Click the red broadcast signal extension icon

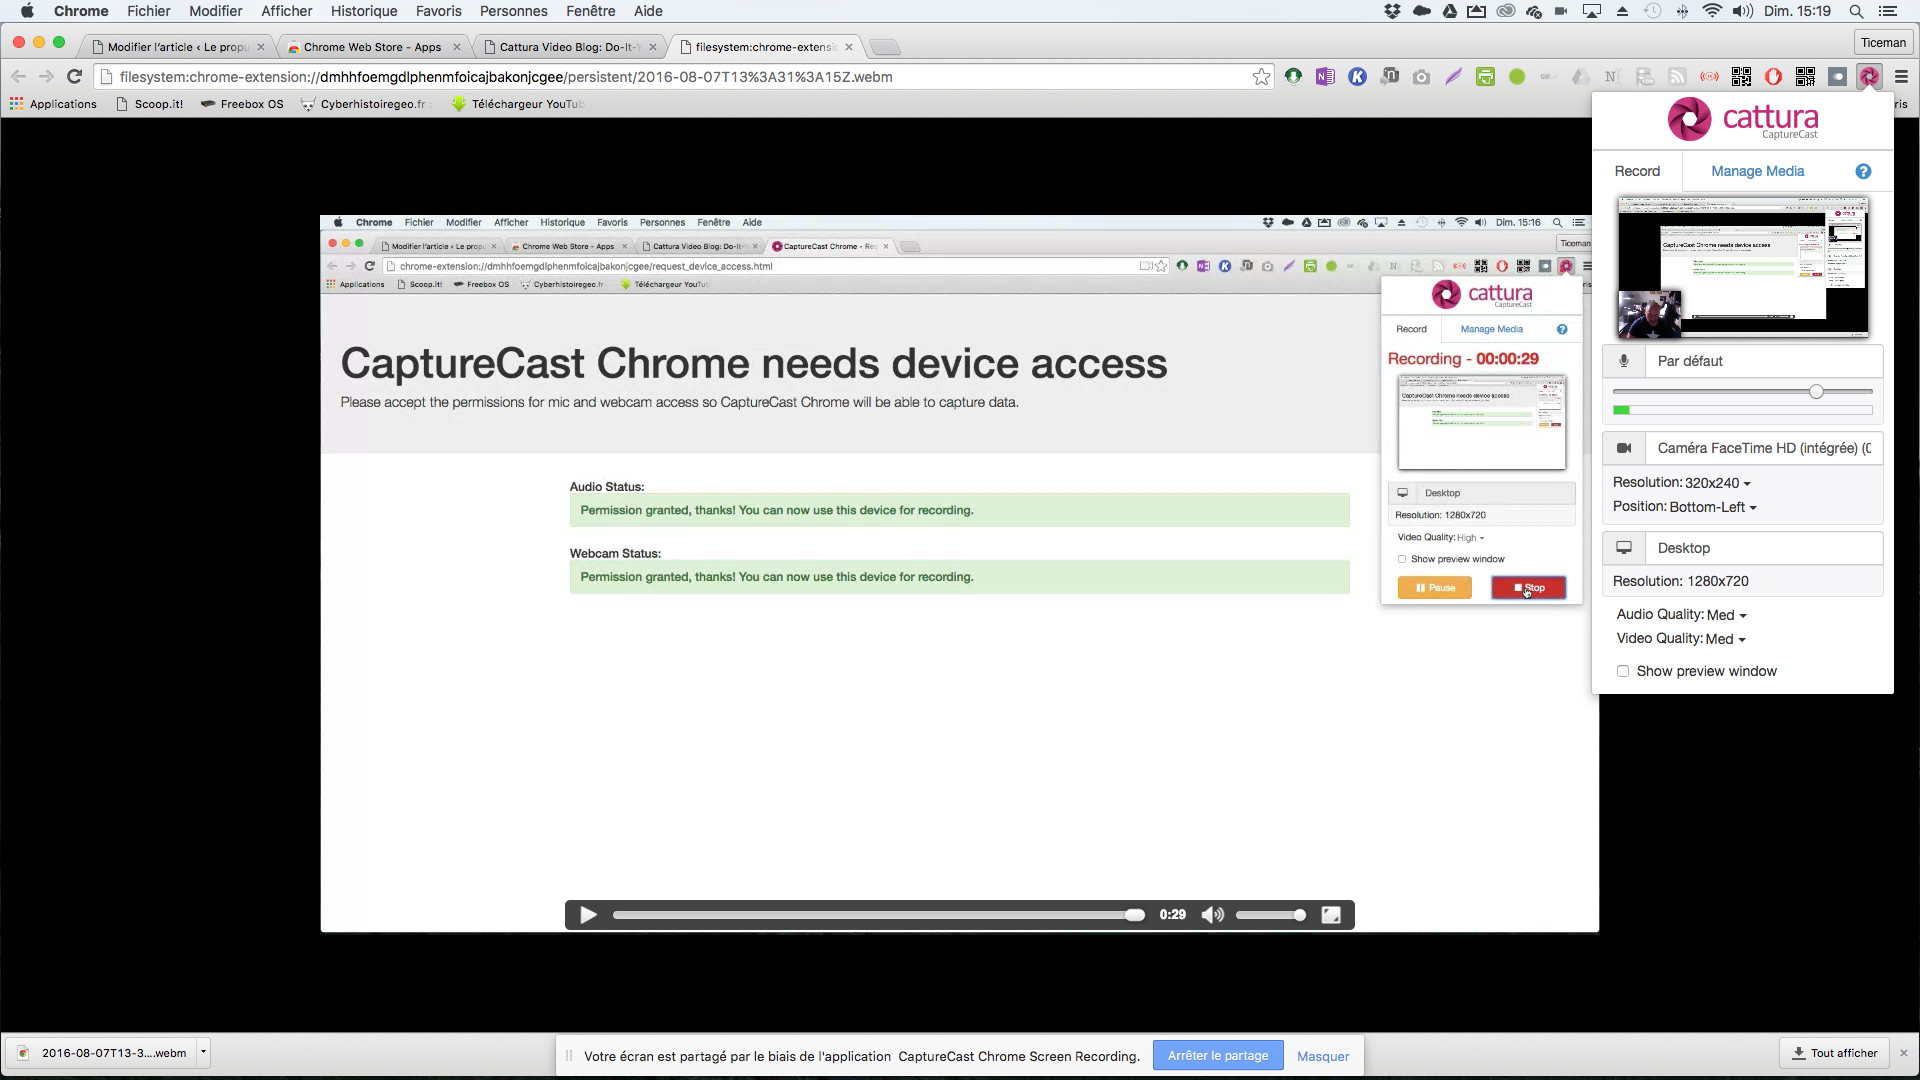pyautogui.click(x=1709, y=77)
